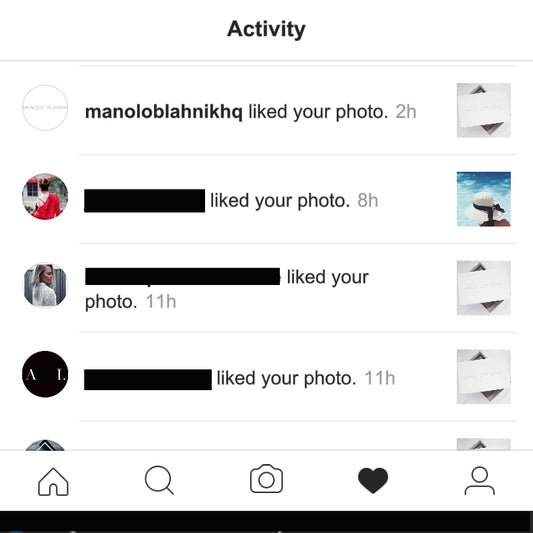Image resolution: width=533 pixels, height=533 pixels.
Task: Tap the Camera icon to post
Action: tap(266, 479)
